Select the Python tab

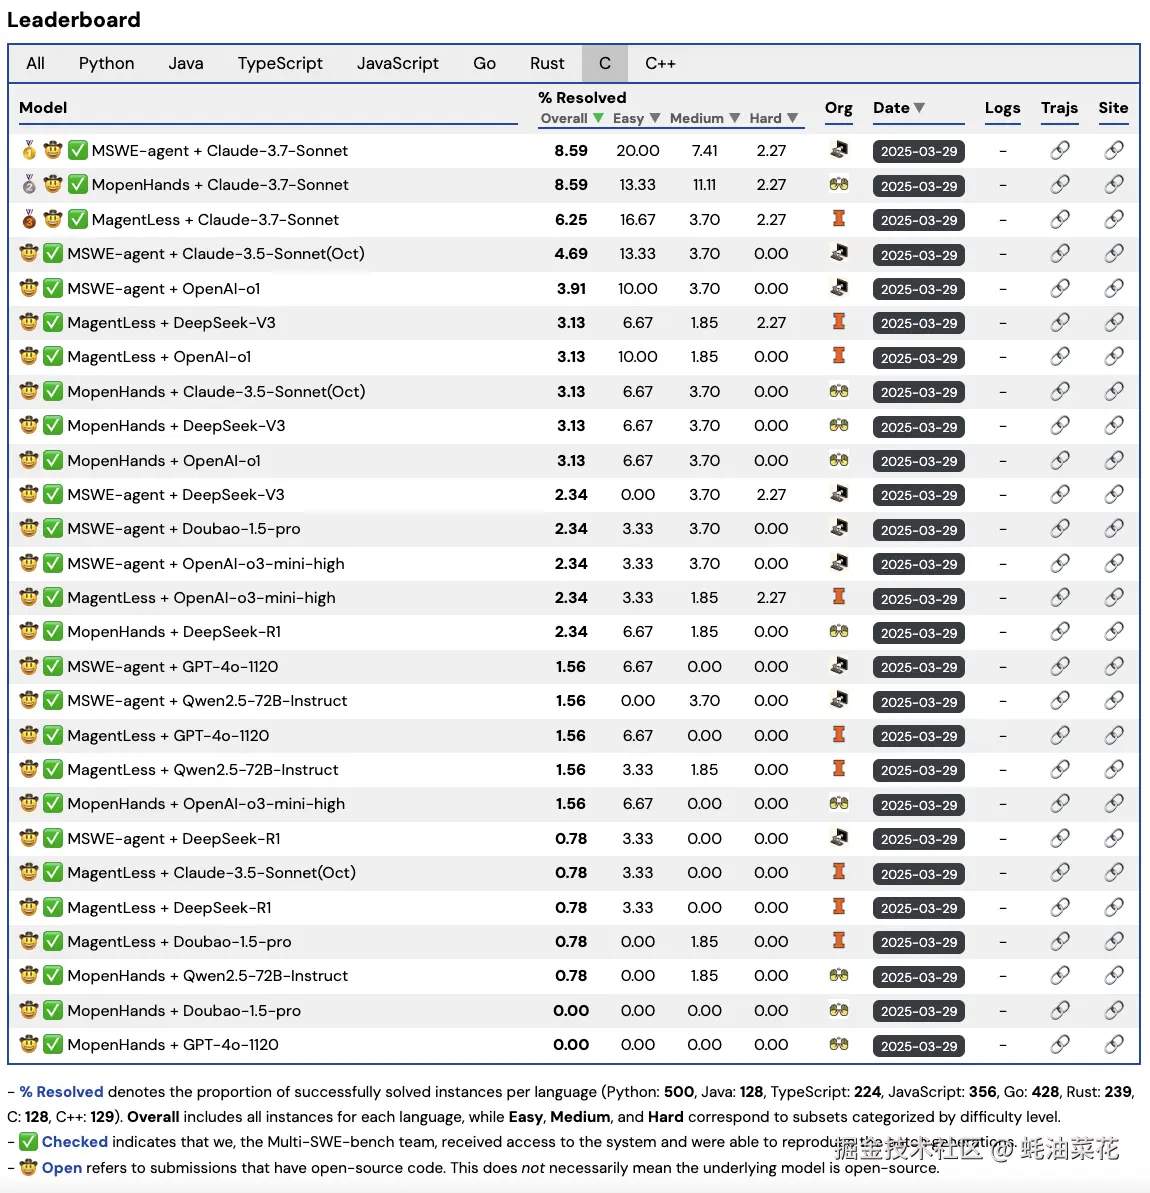point(107,63)
